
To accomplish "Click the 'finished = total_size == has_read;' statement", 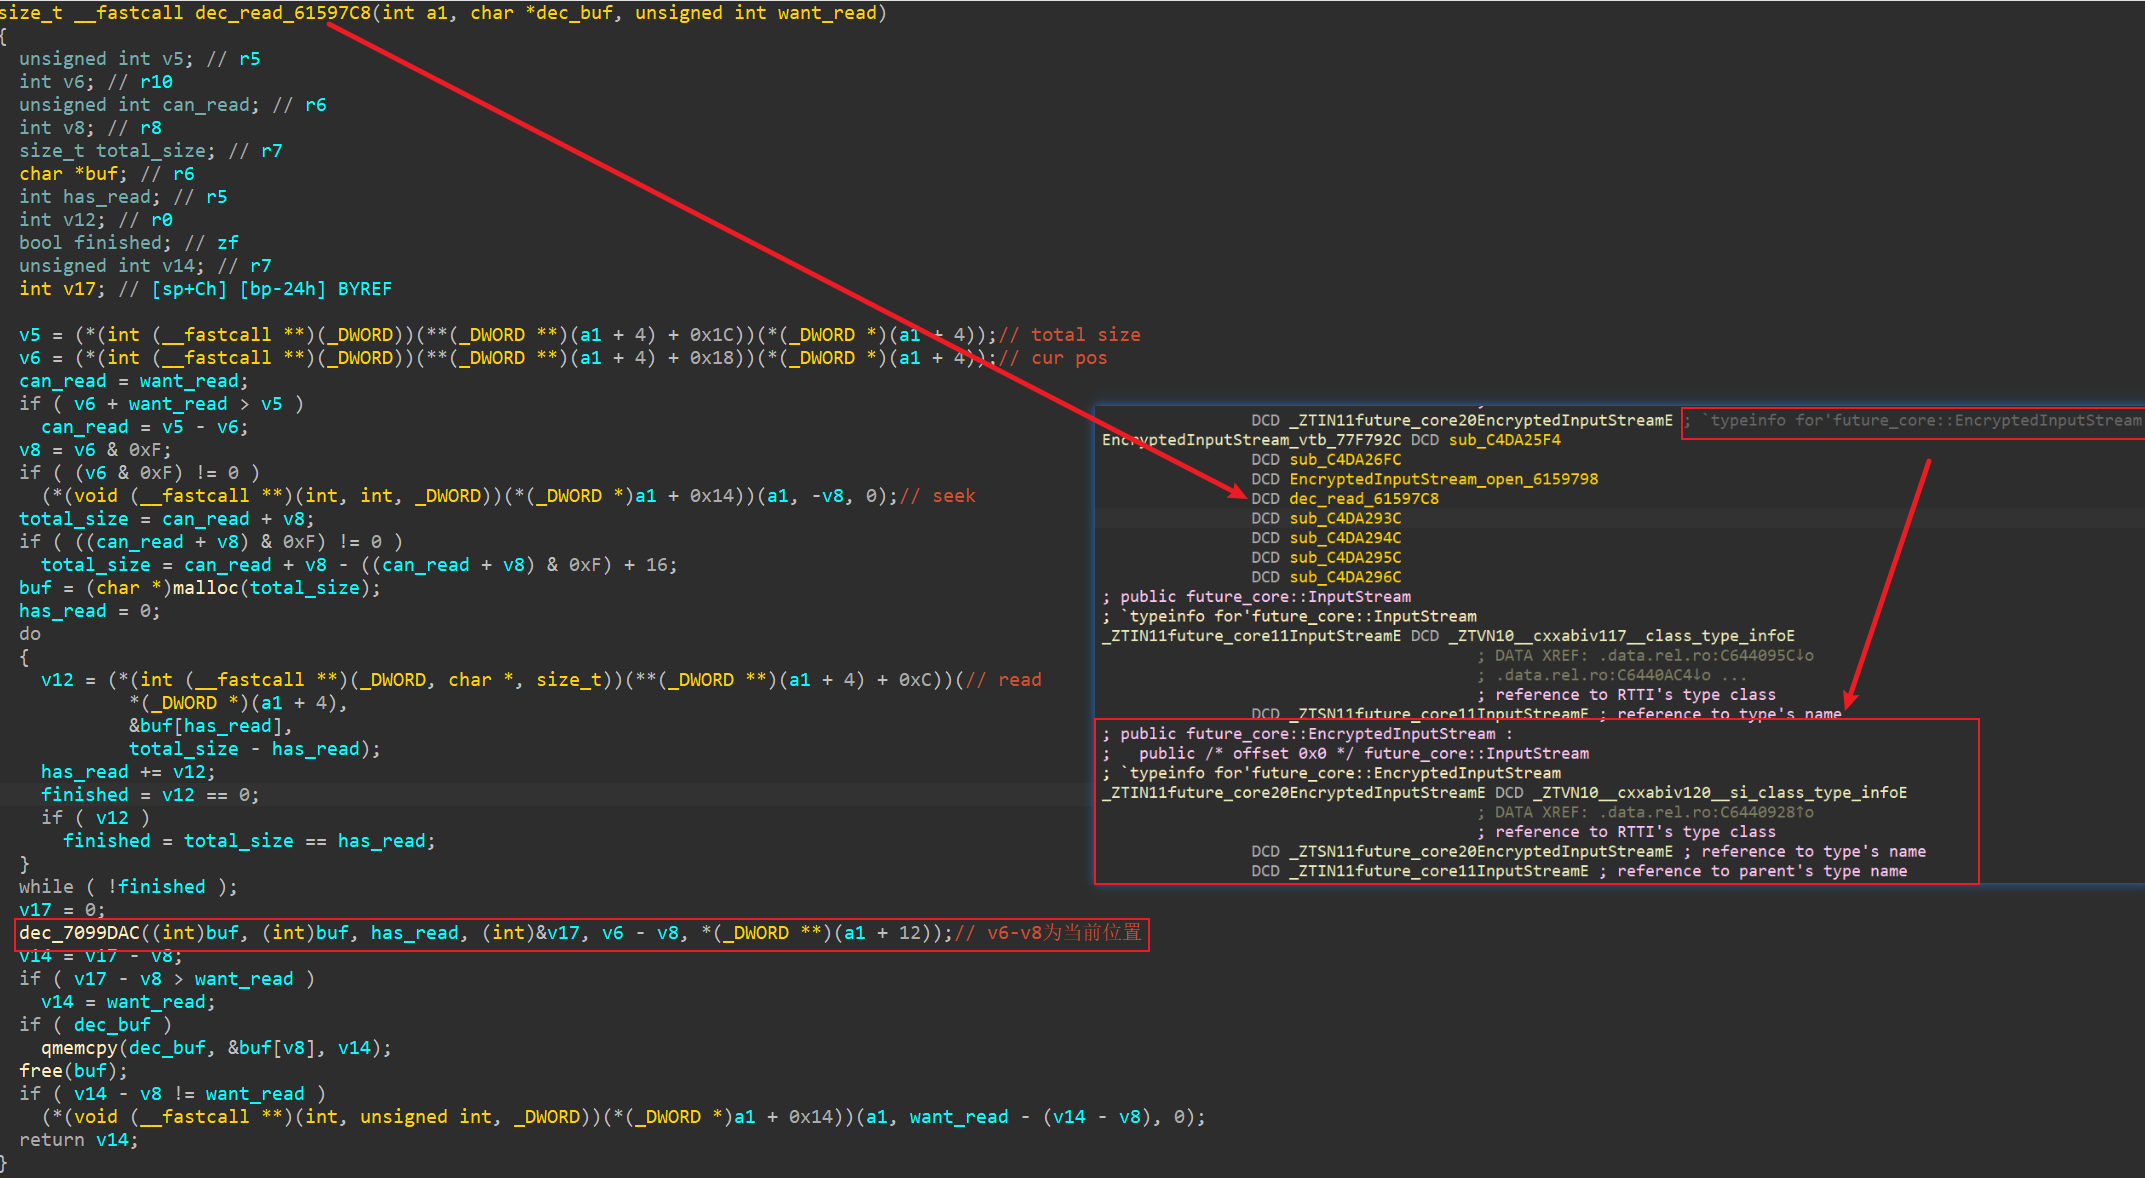I will (249, 841).
